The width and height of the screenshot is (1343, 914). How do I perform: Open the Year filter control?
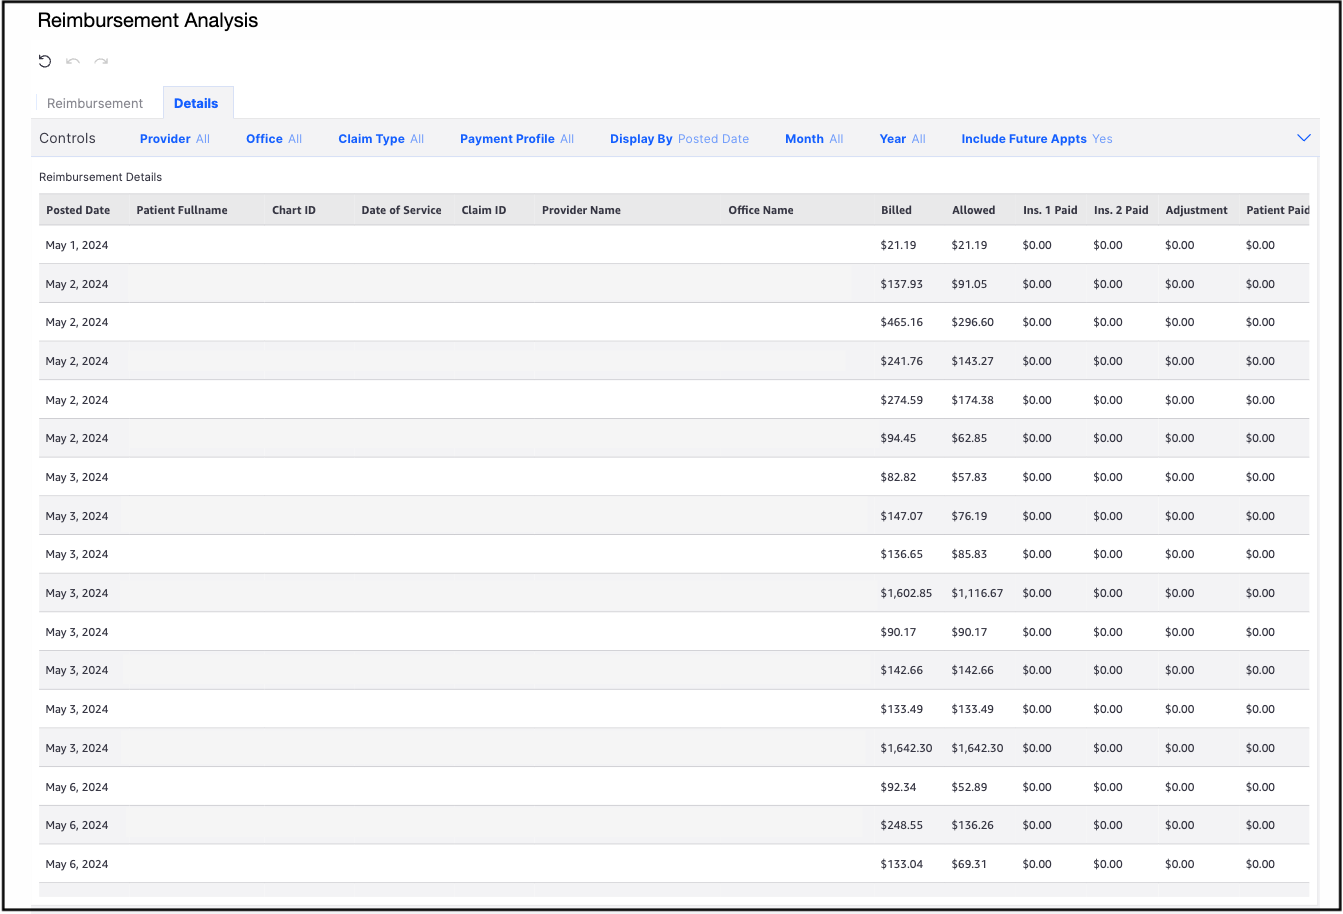click(903, 139)
